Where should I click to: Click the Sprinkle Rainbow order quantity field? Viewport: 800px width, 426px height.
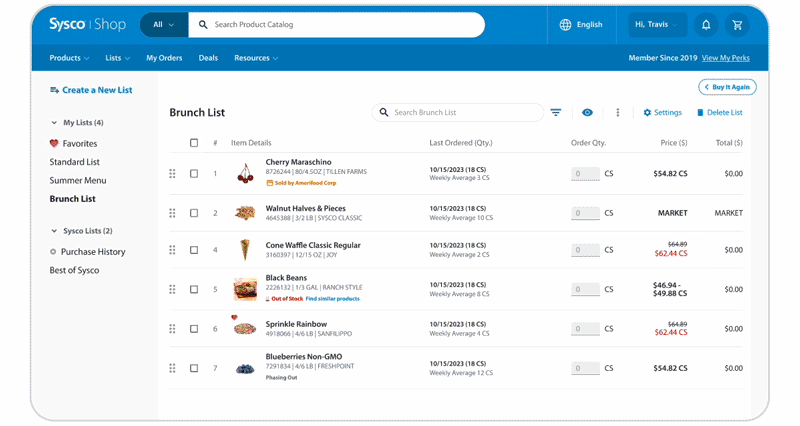click(x=585, y=329)
